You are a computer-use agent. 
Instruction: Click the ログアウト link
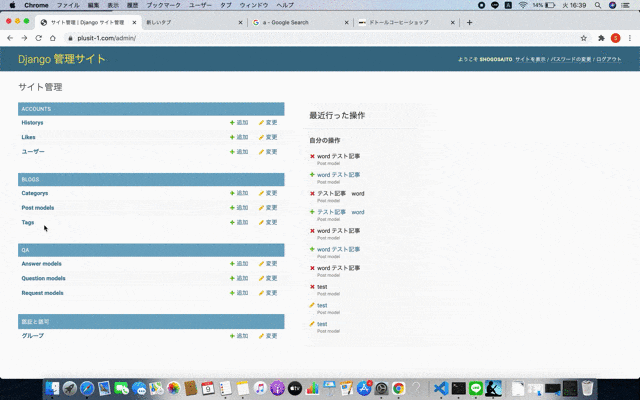pyautogui.click(x=609, y=59)
